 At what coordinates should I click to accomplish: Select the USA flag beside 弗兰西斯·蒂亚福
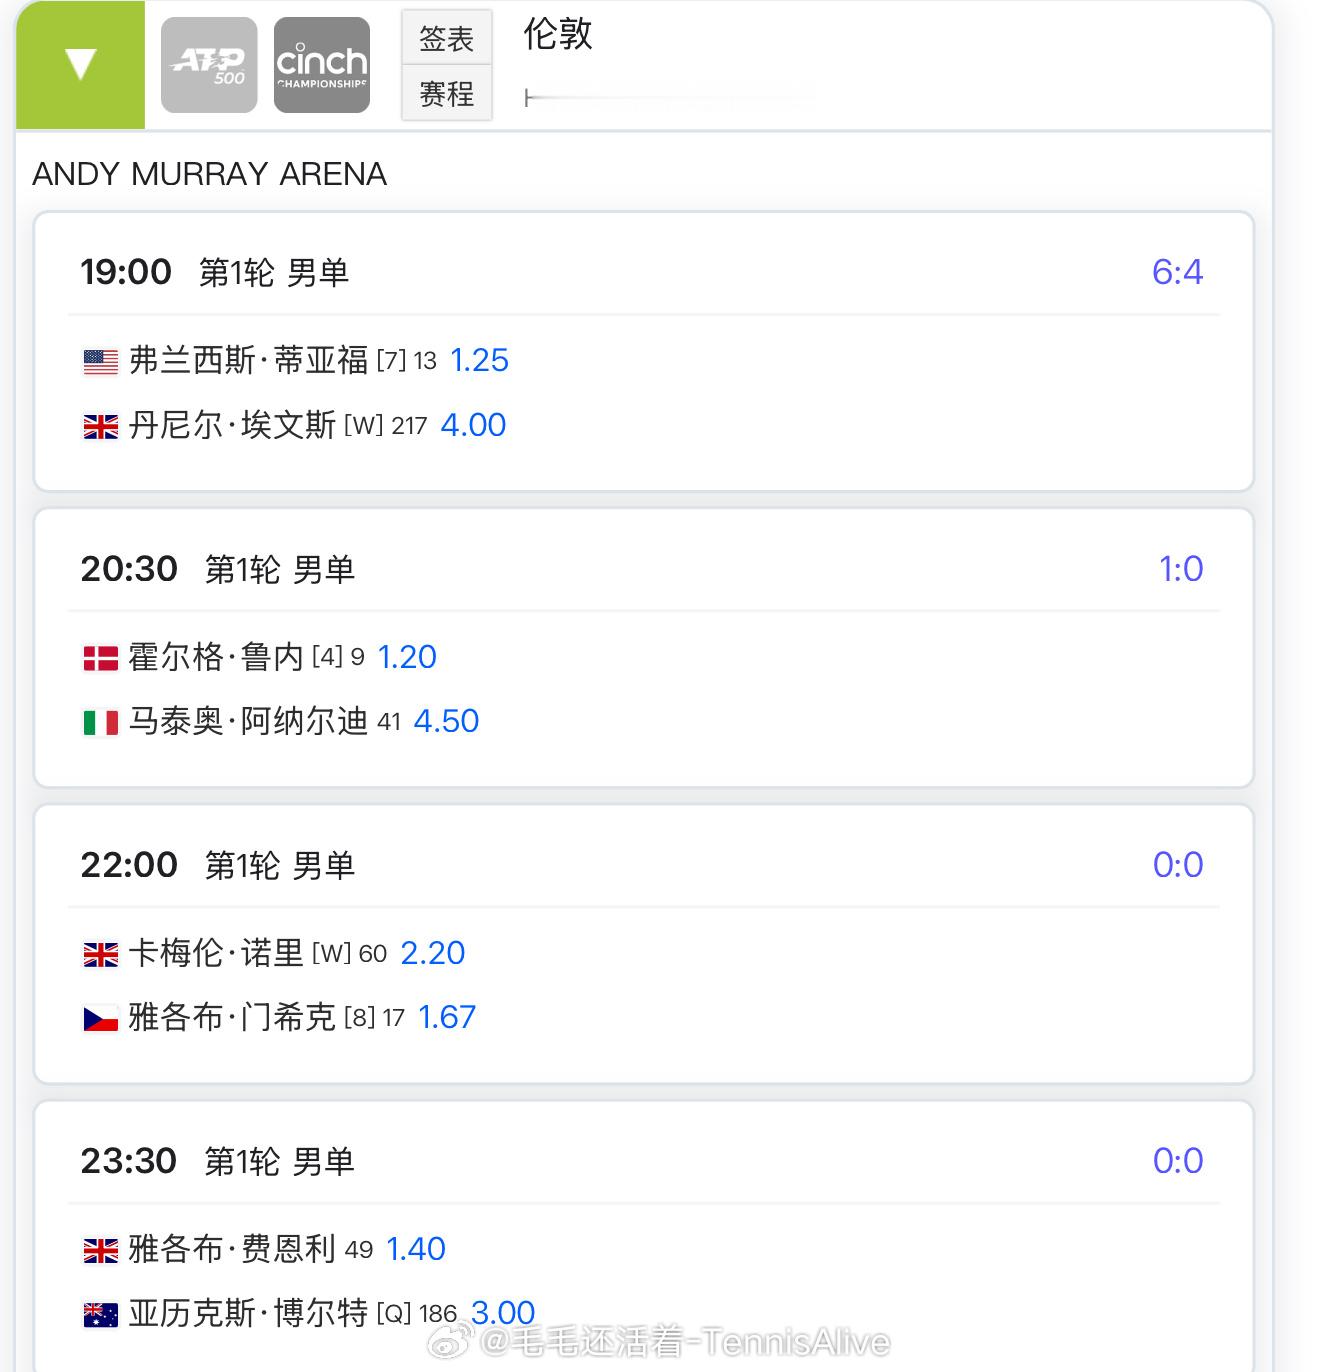point(100,362)
